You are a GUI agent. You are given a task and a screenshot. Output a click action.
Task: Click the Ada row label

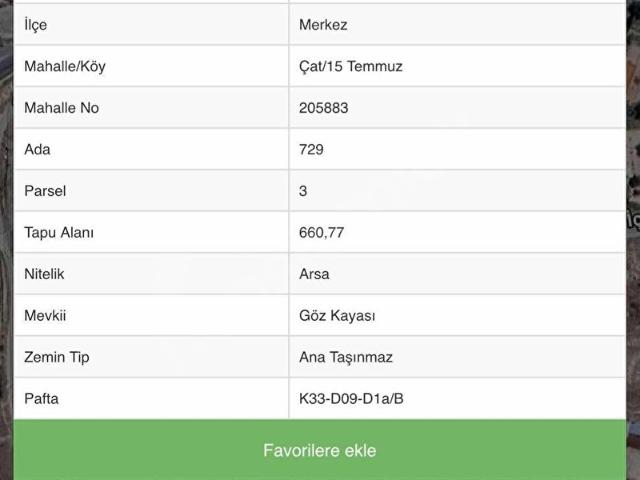coord(37,149)
